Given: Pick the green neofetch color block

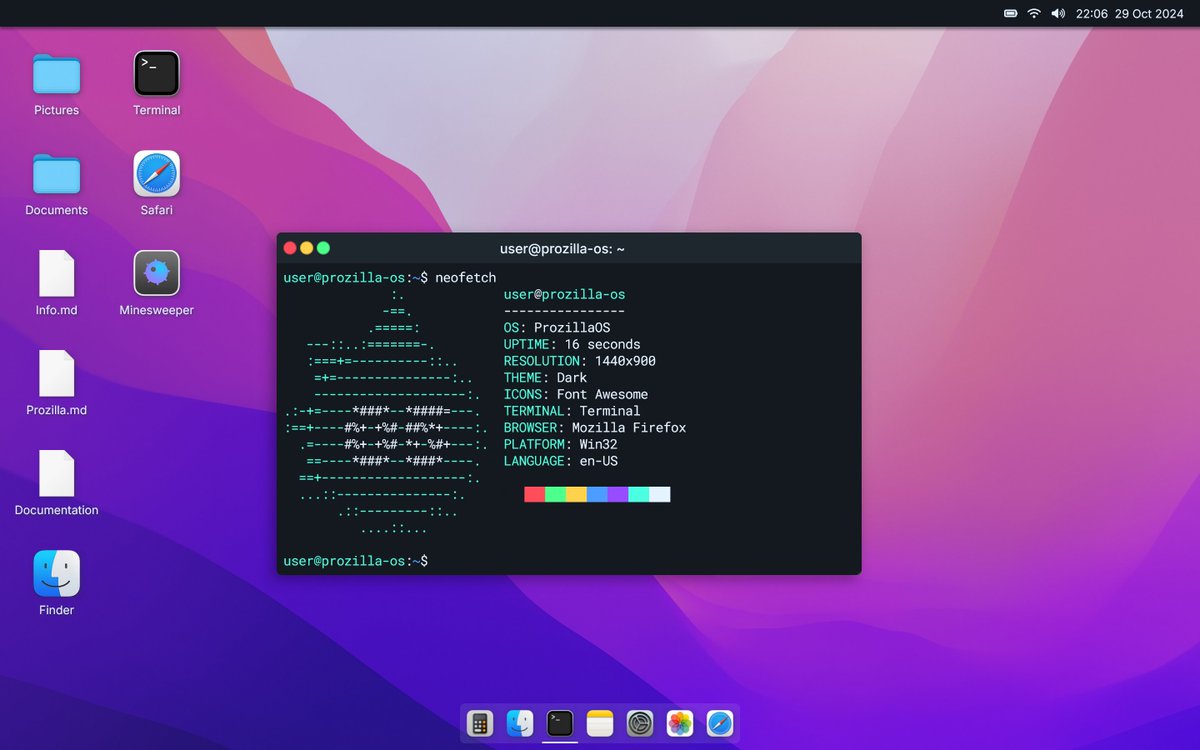Looking at the screenshot, I should [x=555, y=494].
